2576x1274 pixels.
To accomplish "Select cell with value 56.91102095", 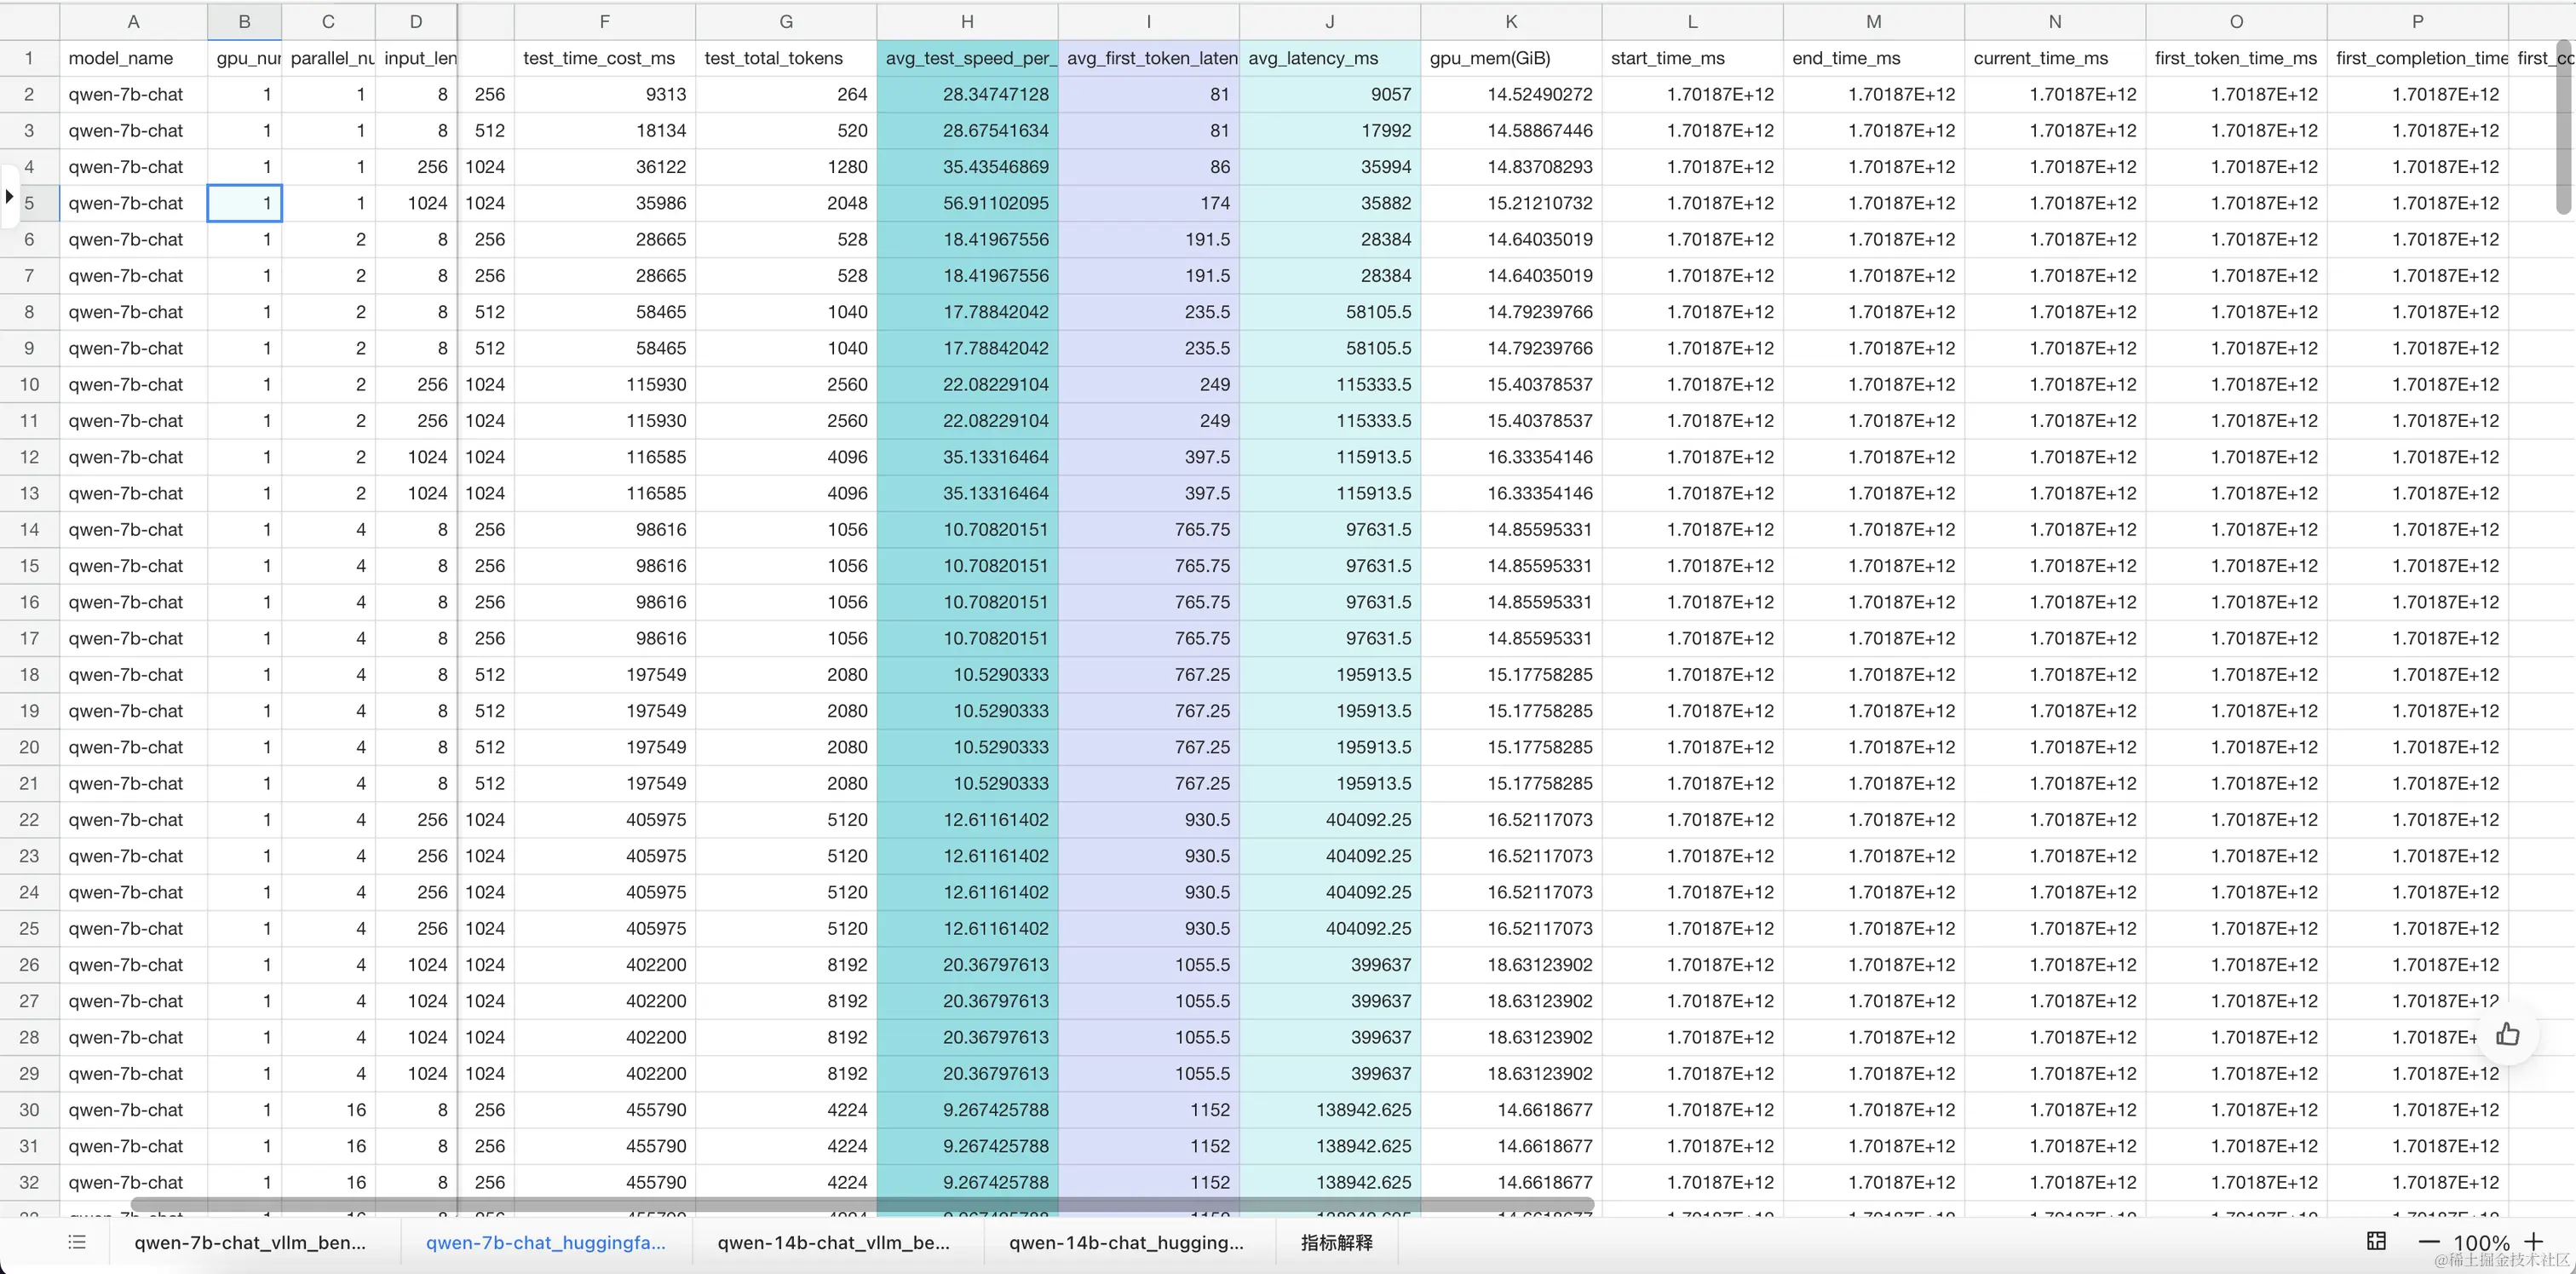I will point(967,203).
